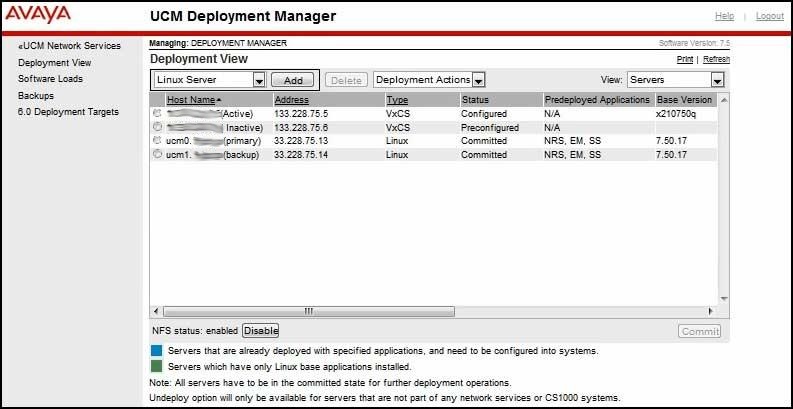Viewport: 793px width, 409px height.
Task: Click base version 7.50.17 in ucm0 row
Action: point(671,141)
